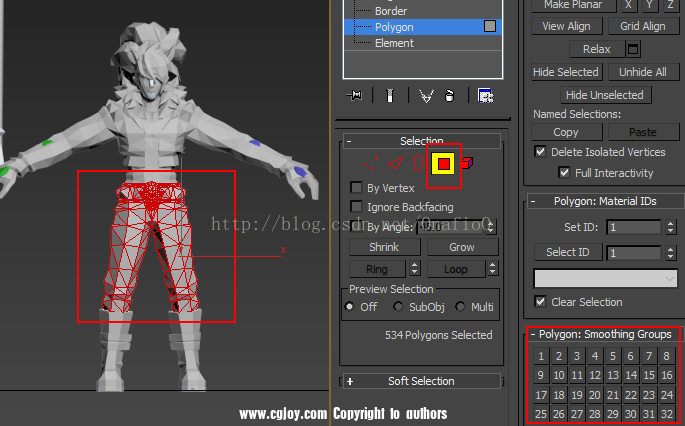Viewport: 685px width, 426px height.
Task: Select Element in the modifier stack
Action: coord(394,43)
